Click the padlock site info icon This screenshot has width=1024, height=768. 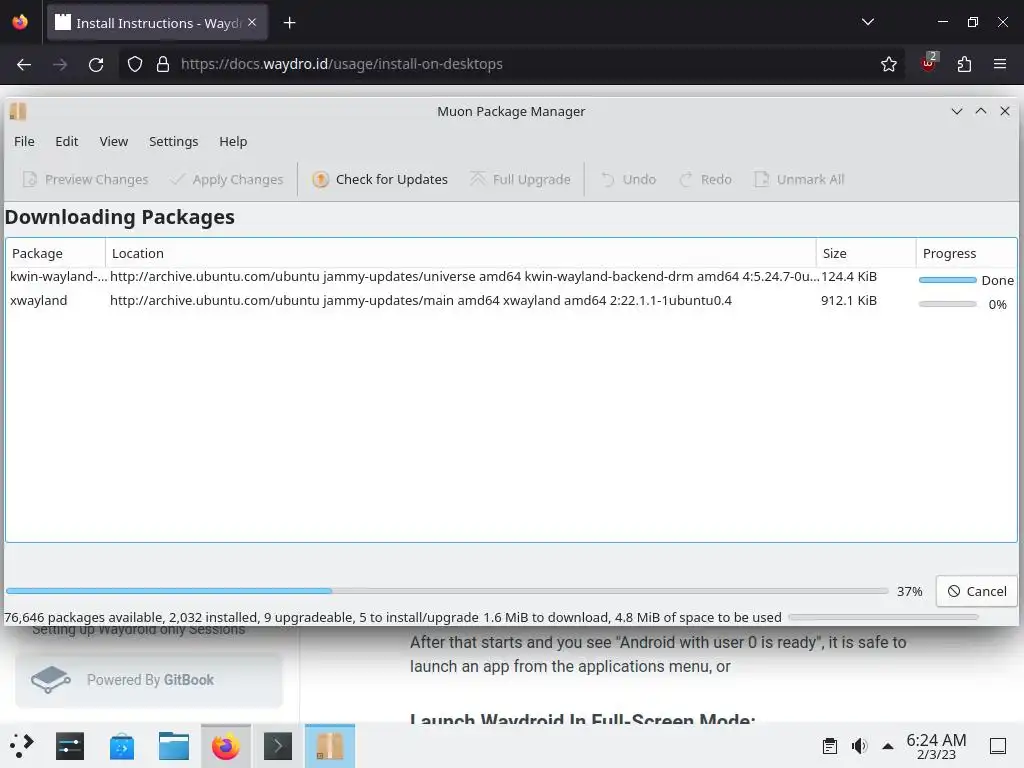[163, 64]
